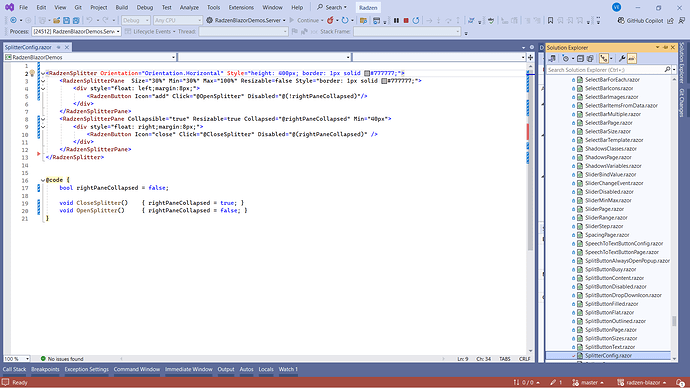
Task: Save the current file
Action: (66, 20)
